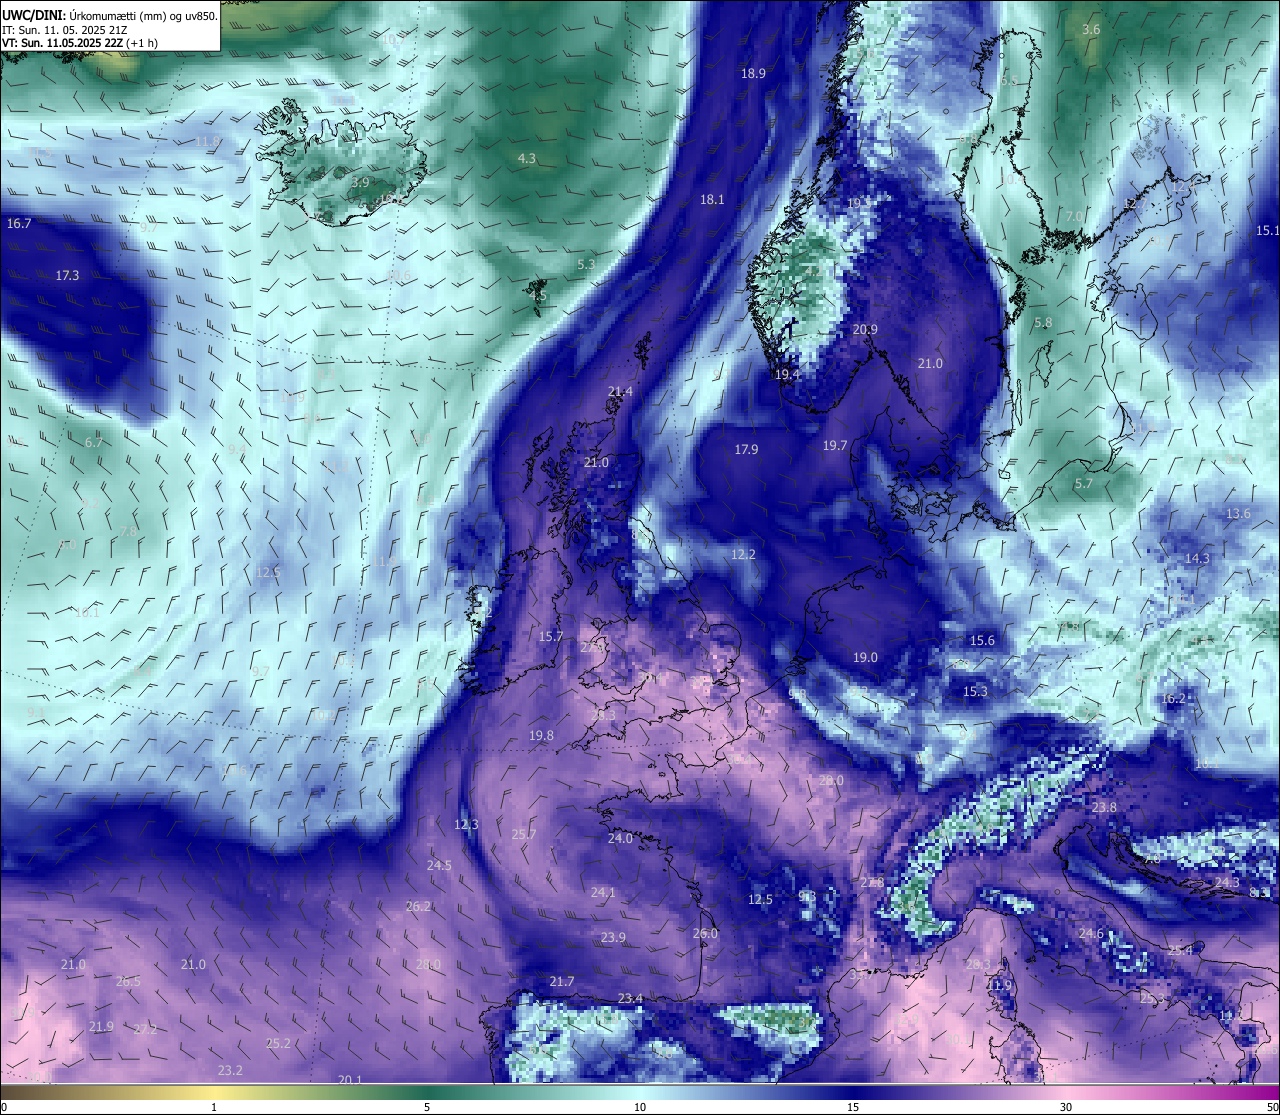Viewport: 1280px width, 1115px height.
Task: Click the 15 tick on the color scale
Action: click(853, 1107)
